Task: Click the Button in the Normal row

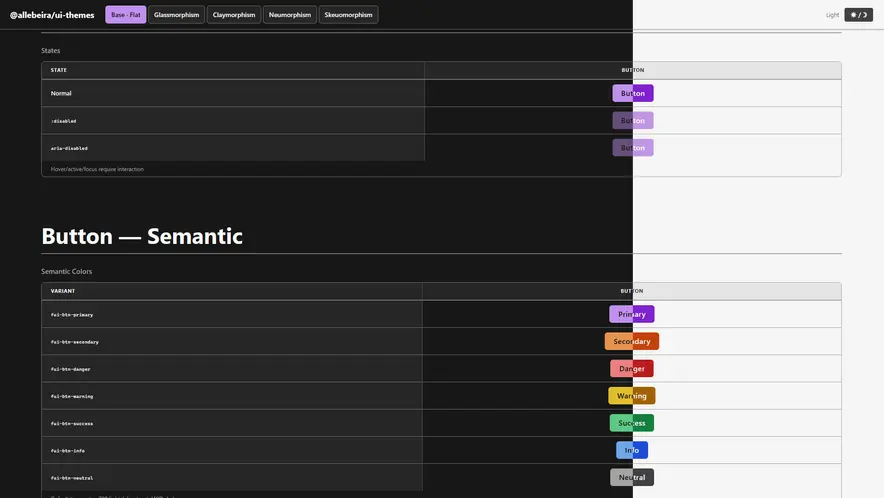Action: (633, 93)
